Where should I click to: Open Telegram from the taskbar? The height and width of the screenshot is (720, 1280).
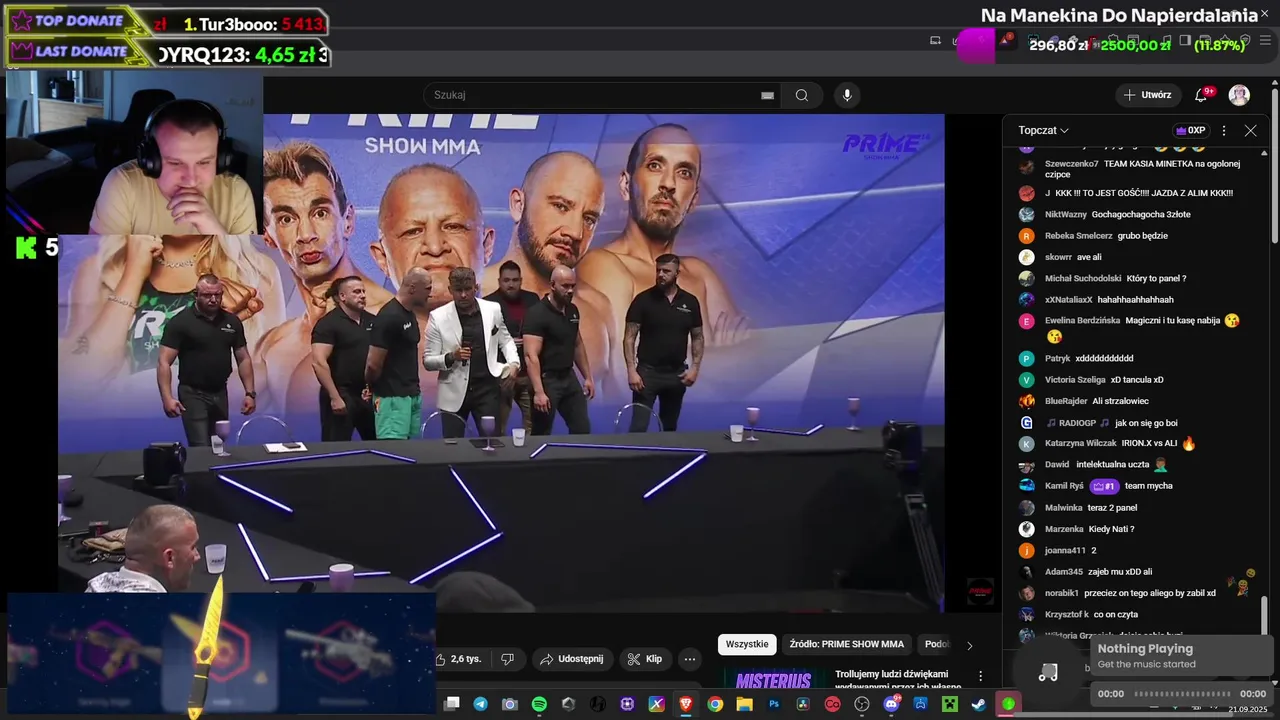point(481,704)
